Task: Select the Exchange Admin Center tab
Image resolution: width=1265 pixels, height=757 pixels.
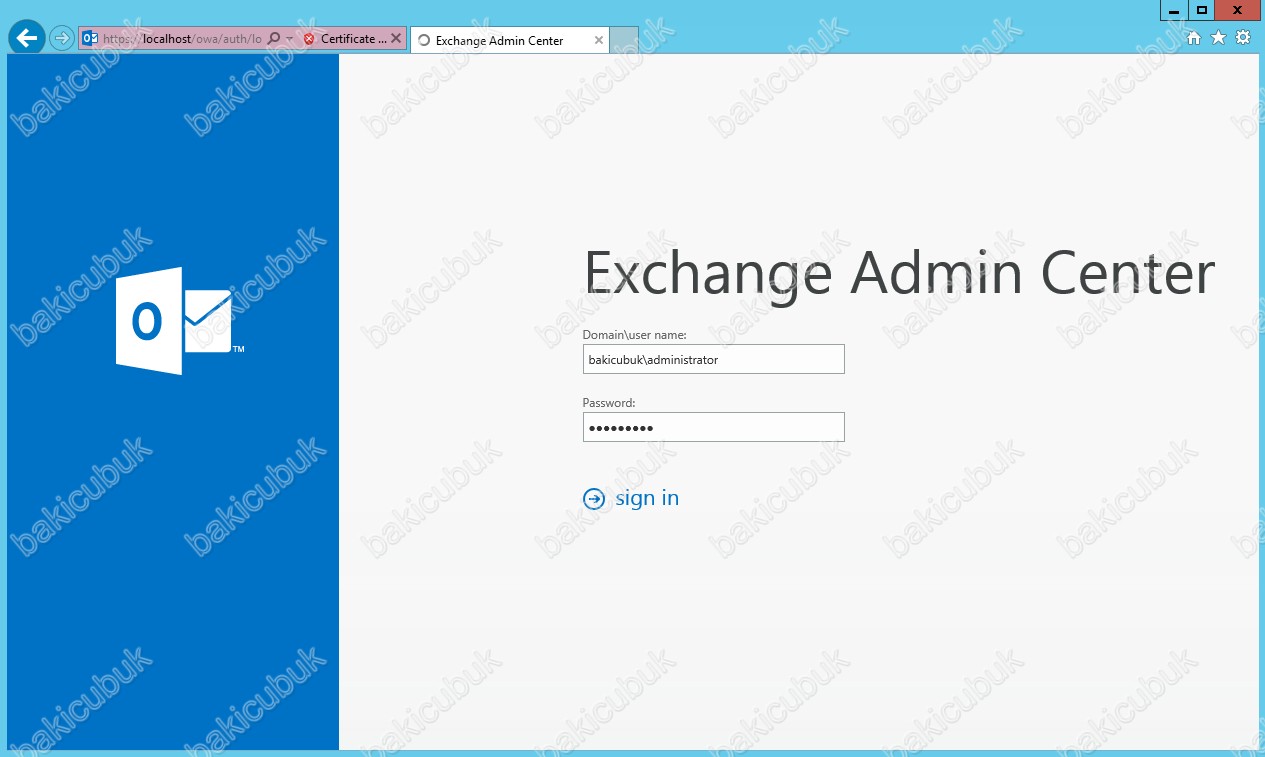Action: (x=509, y=40)
